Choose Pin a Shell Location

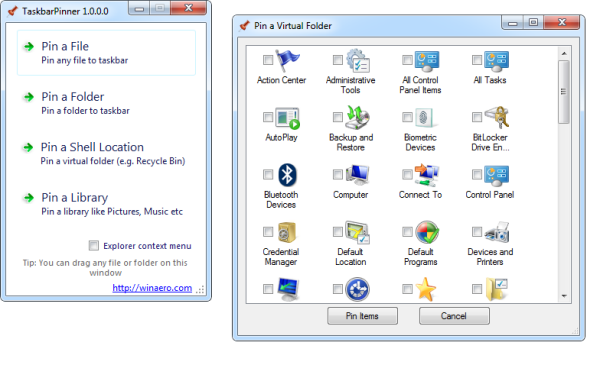(x=106, y=153)
